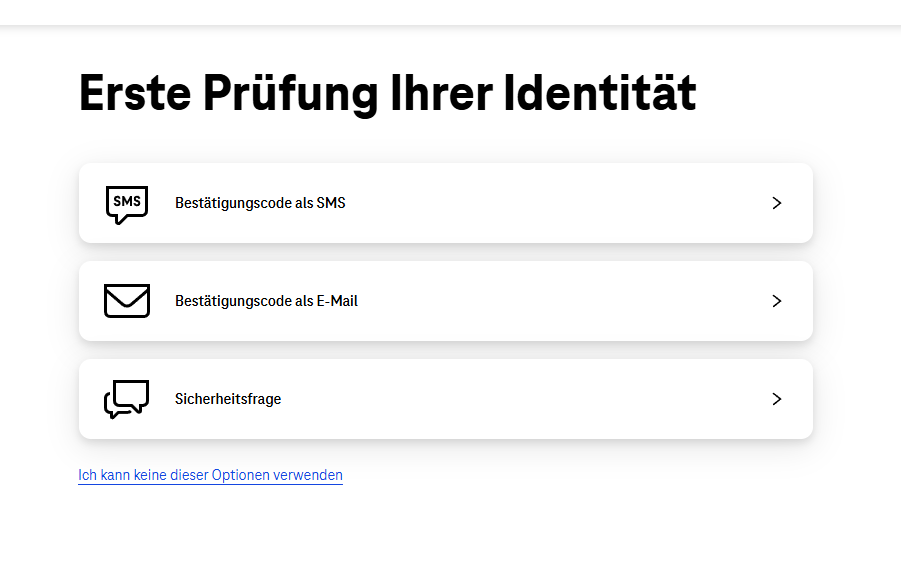Image resolution: width=901 pixels, height=575 pixels.
Task: Open the chevron on the SMS row
Action: coord(777,203)
